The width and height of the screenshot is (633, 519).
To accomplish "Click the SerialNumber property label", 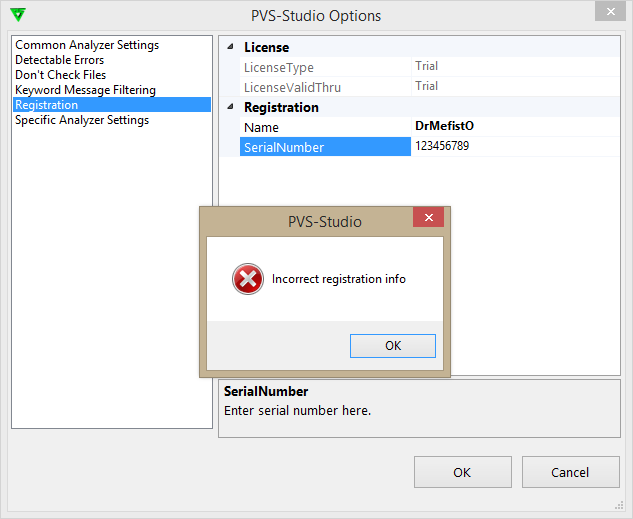I will coord(284,147).
